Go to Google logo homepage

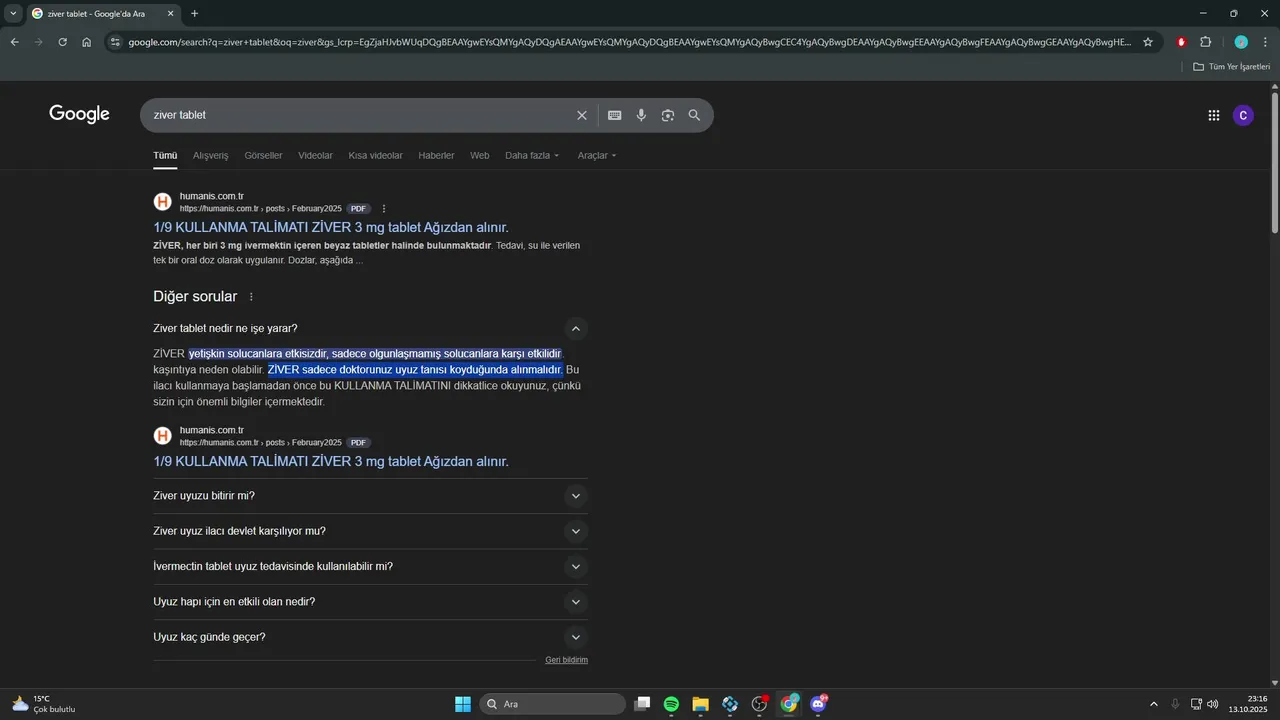coord(79,114)
